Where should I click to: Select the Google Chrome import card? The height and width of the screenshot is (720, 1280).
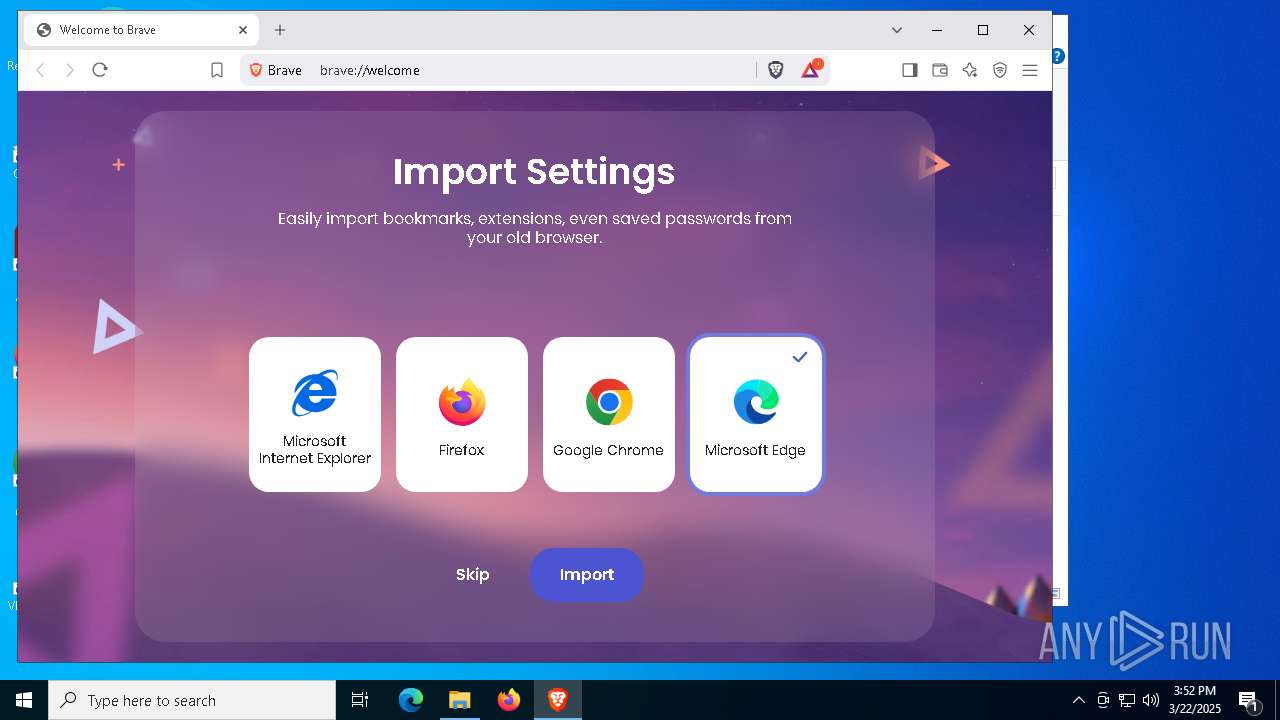[x=609, y=414]
